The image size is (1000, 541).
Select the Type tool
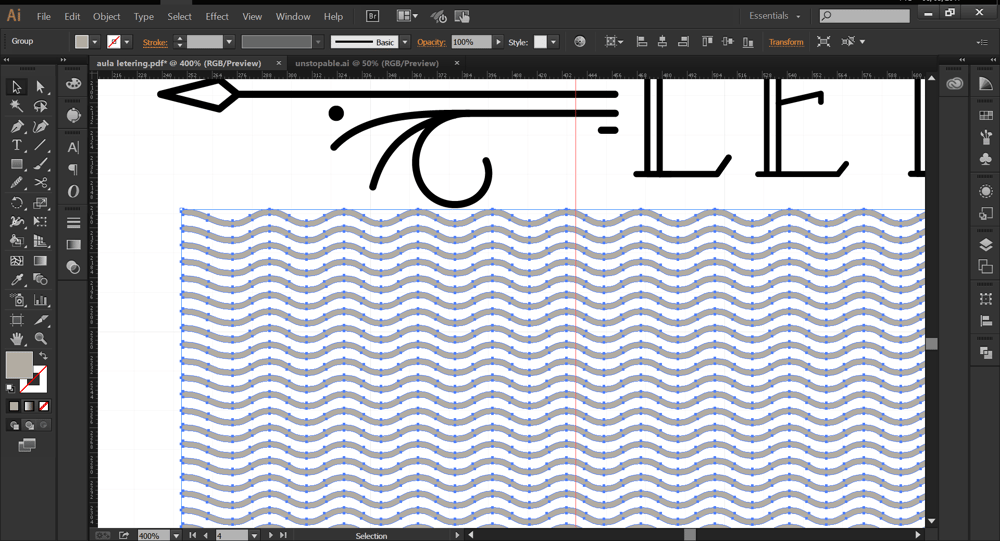[x=17, y=145]
